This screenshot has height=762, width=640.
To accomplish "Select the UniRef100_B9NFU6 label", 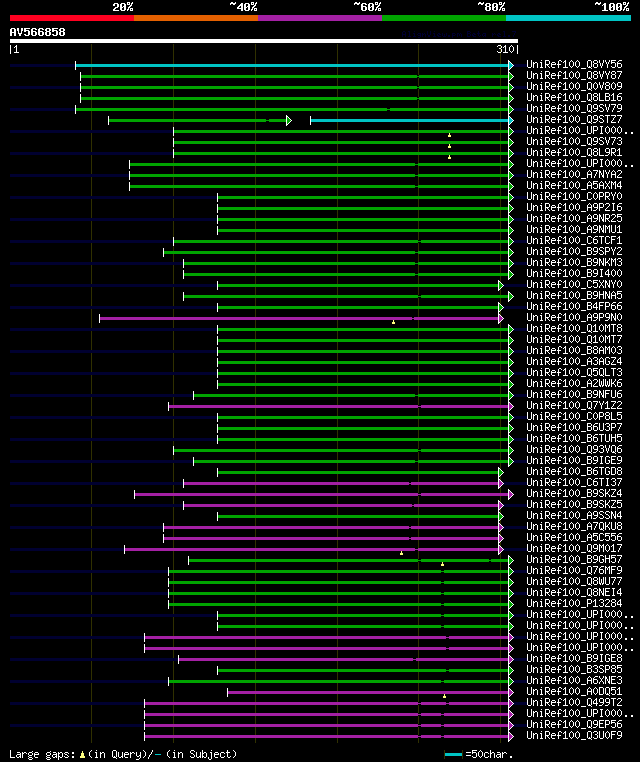I will coord(574,395).
